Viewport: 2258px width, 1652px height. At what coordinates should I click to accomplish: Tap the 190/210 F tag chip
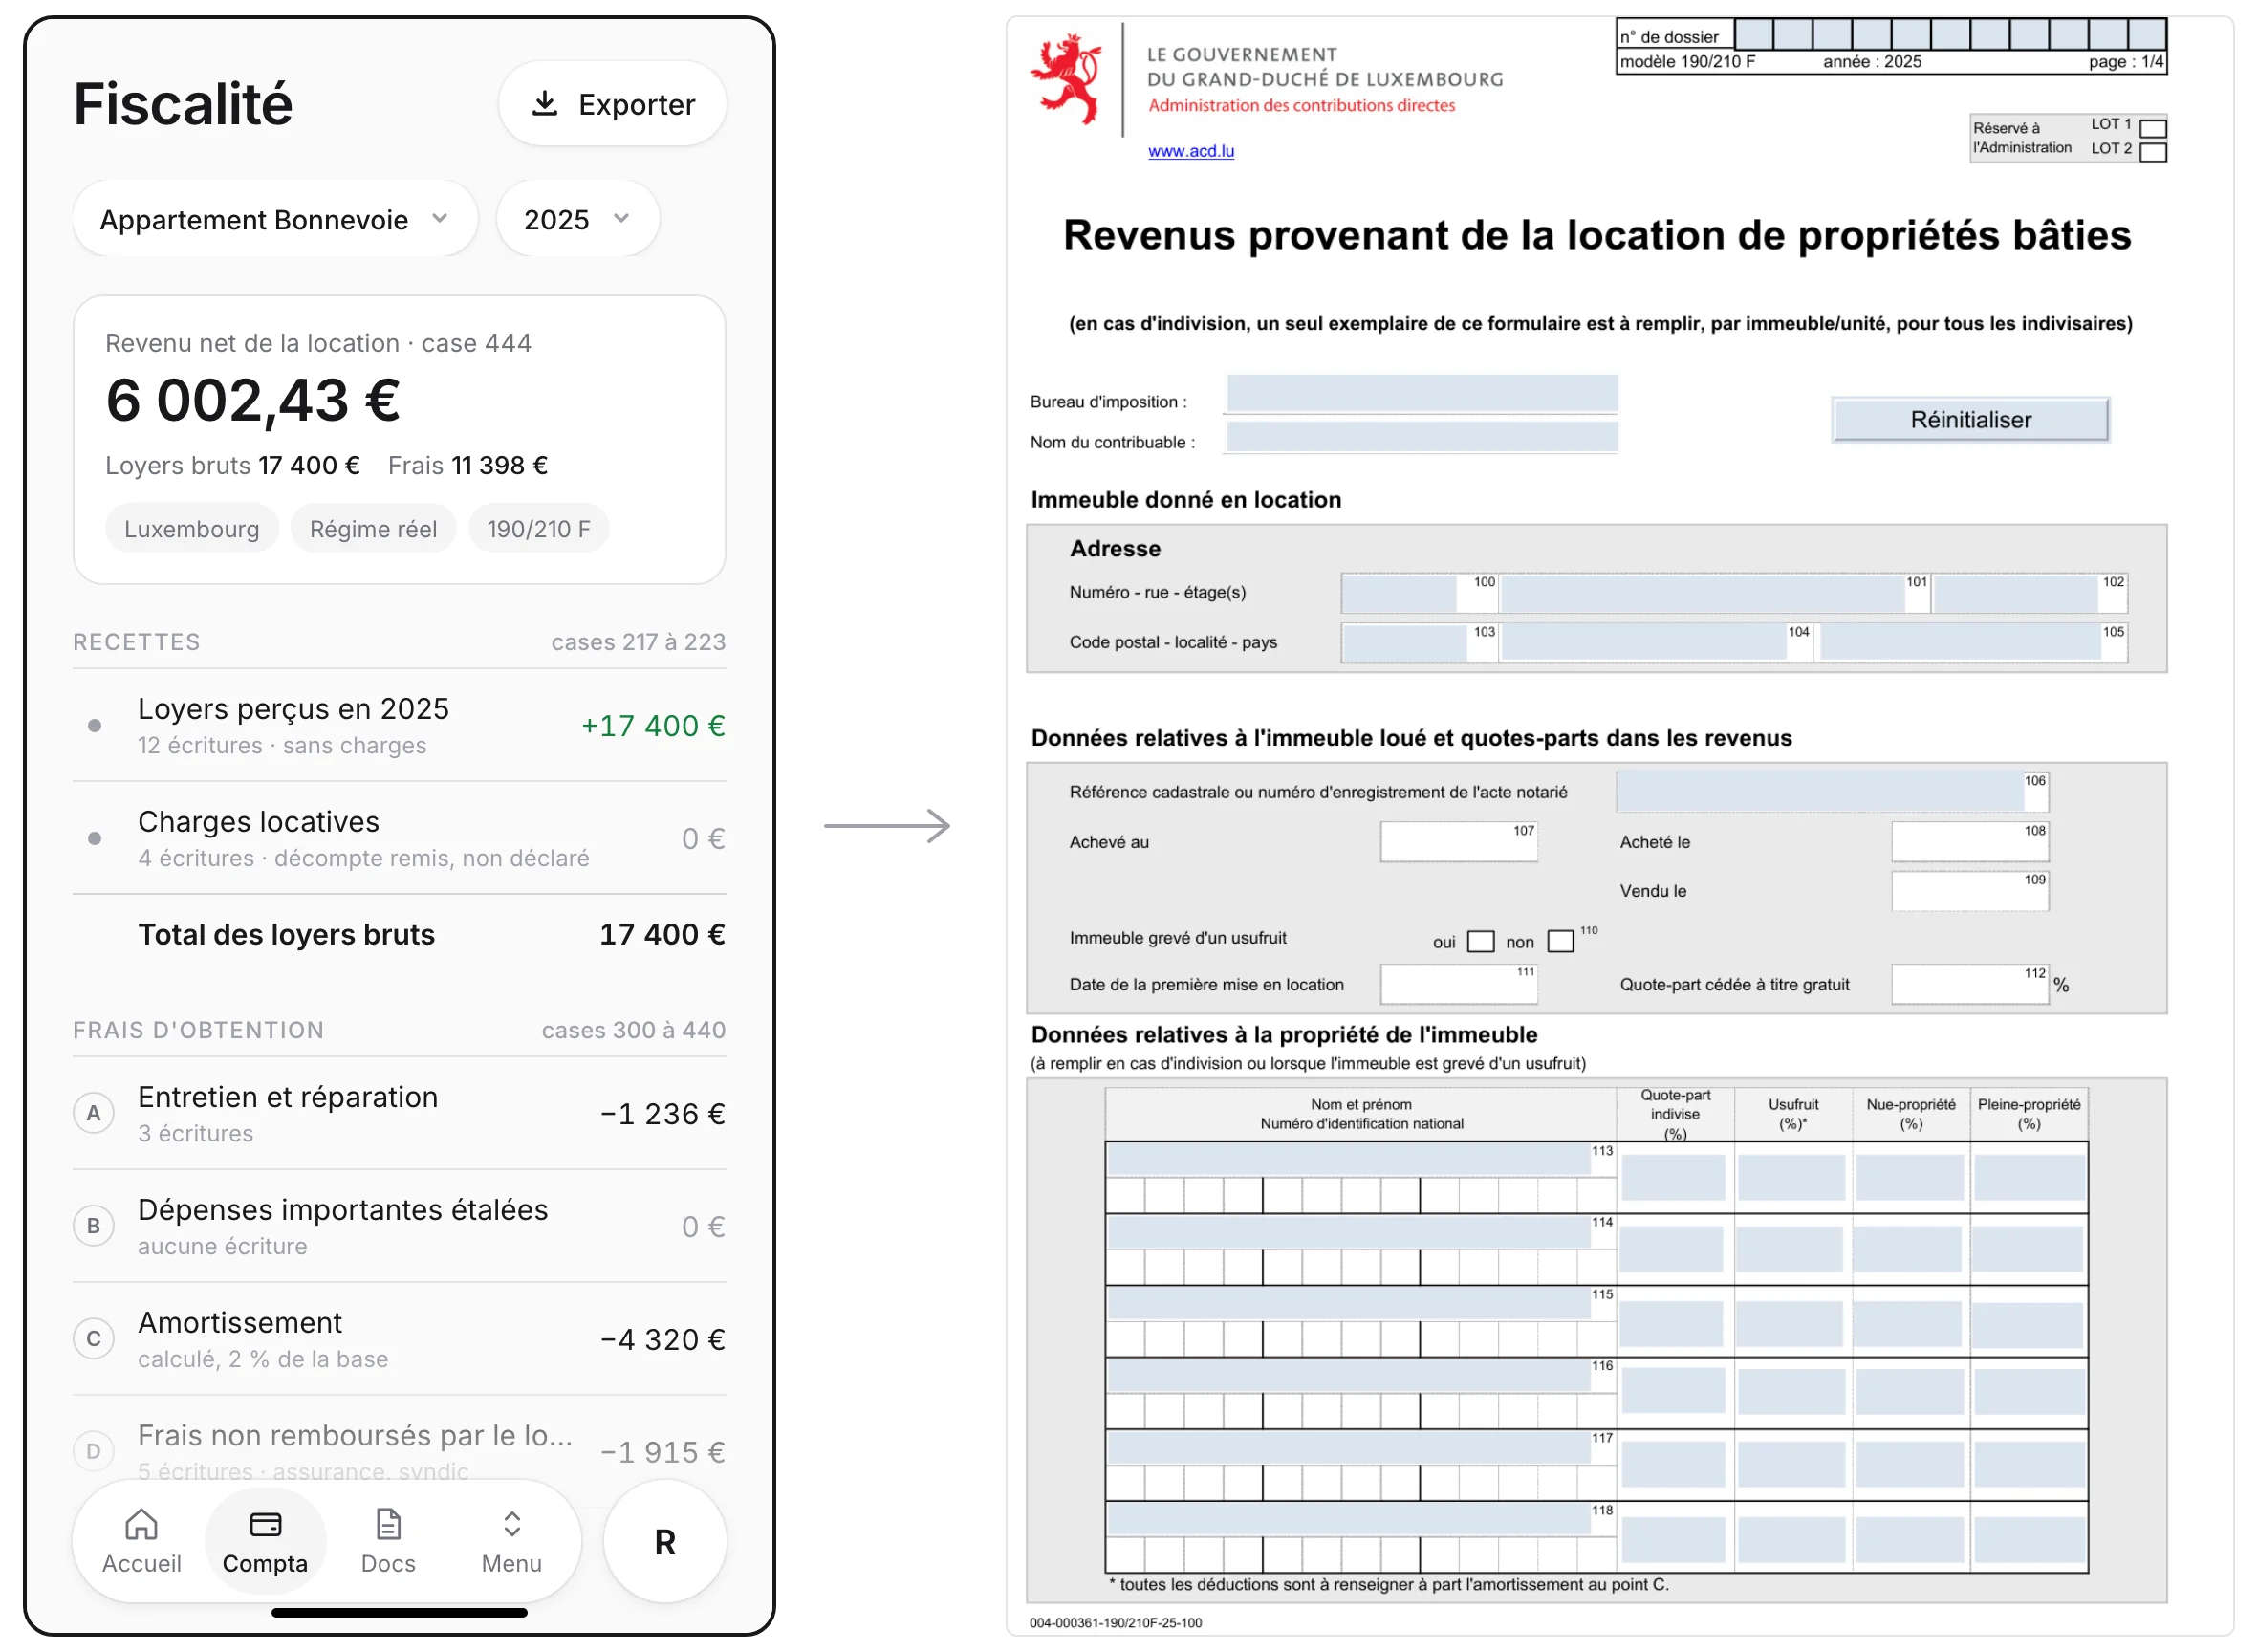[538, 528]
